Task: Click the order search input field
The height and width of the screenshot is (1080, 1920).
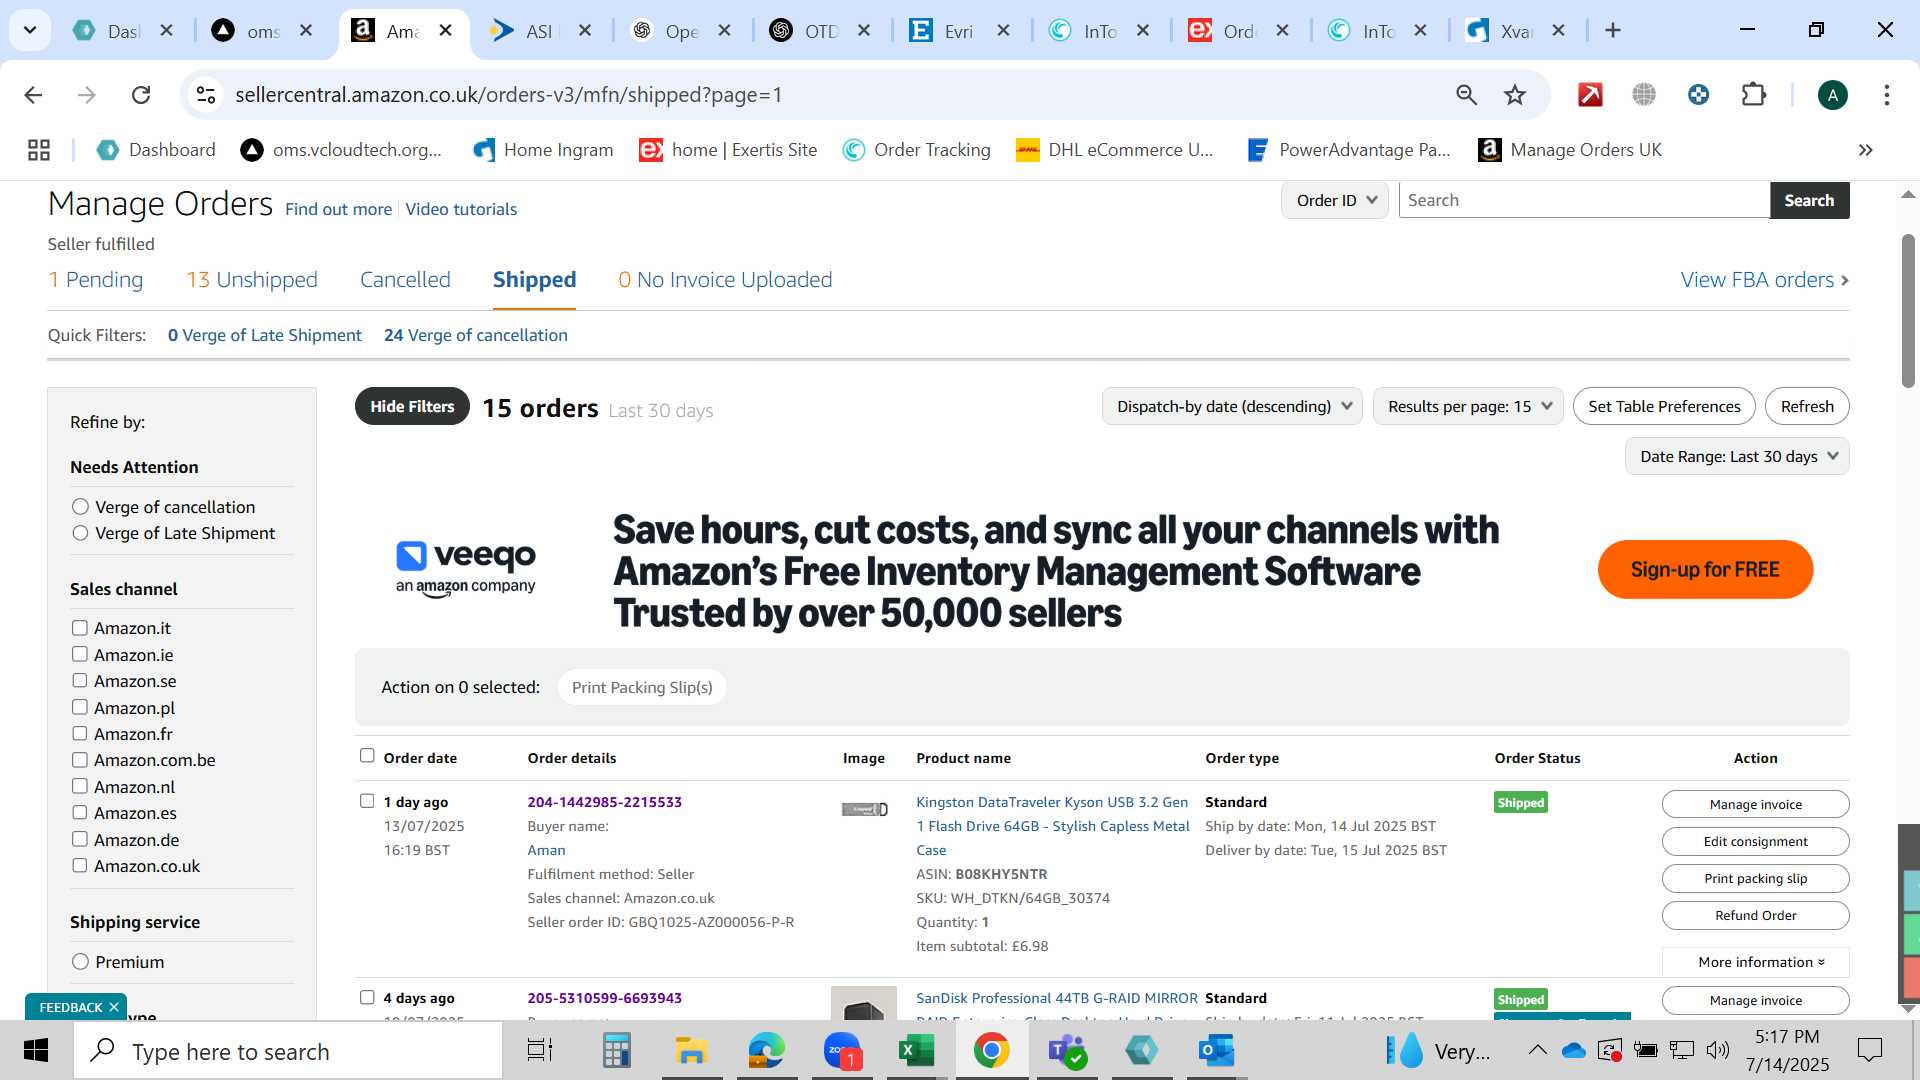Action: coord(1584,200)
